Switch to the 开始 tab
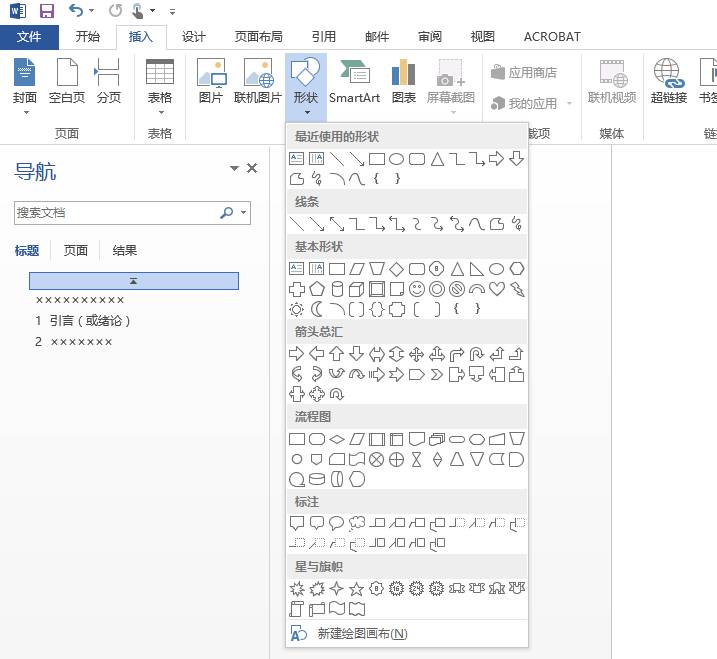The width and height of the screenshot is (717, 659). pyautogui.click(x=87, y=37)
